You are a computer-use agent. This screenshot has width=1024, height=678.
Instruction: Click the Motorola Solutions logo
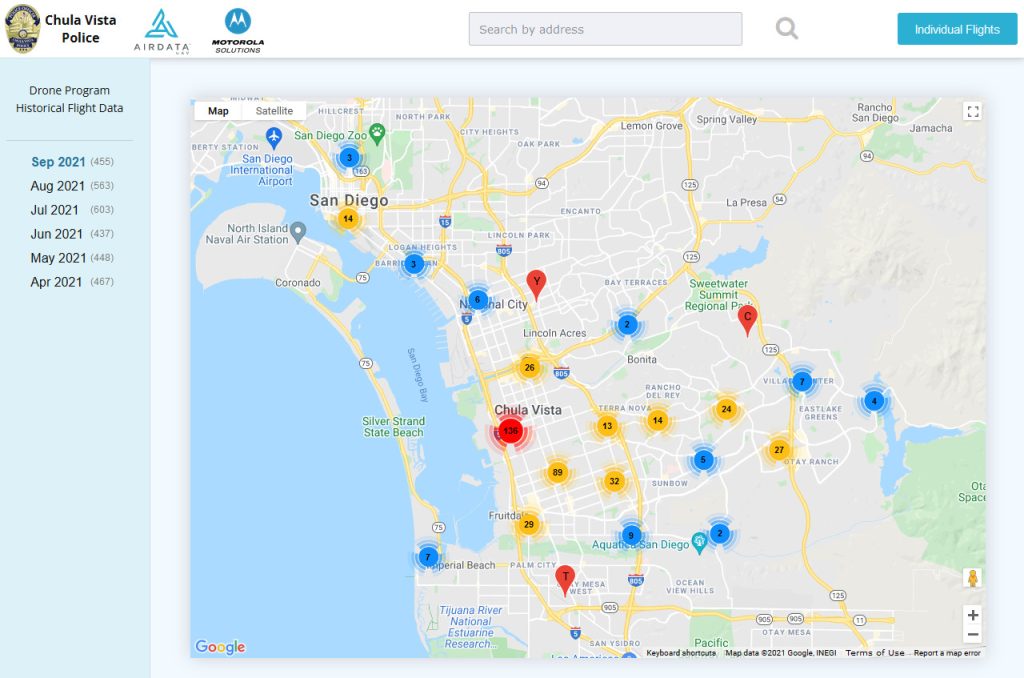click(236, 28)
